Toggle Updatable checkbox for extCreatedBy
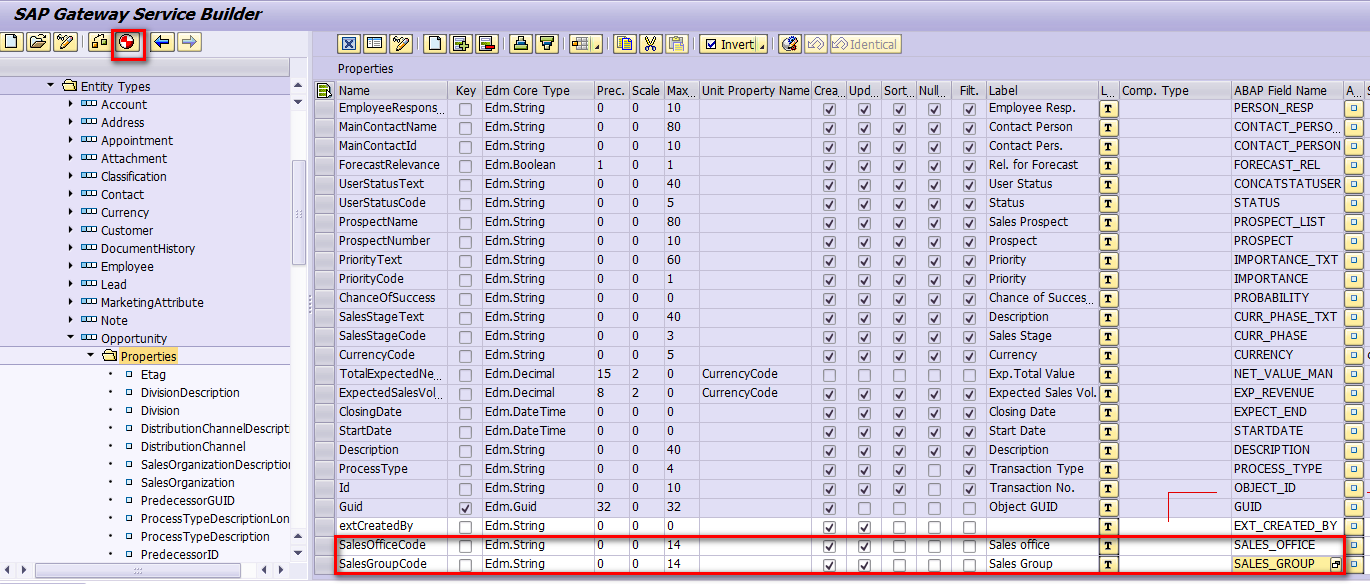The height and width of the screenshot is (584, 1370). (x=864, y=527)
